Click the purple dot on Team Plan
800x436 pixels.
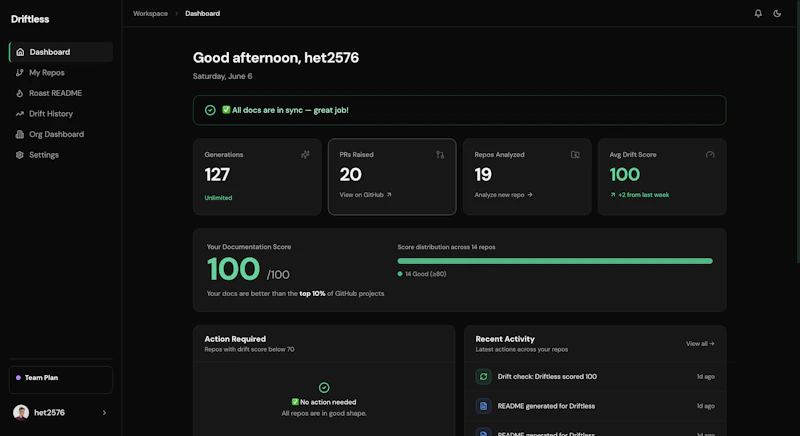[18, 378]
